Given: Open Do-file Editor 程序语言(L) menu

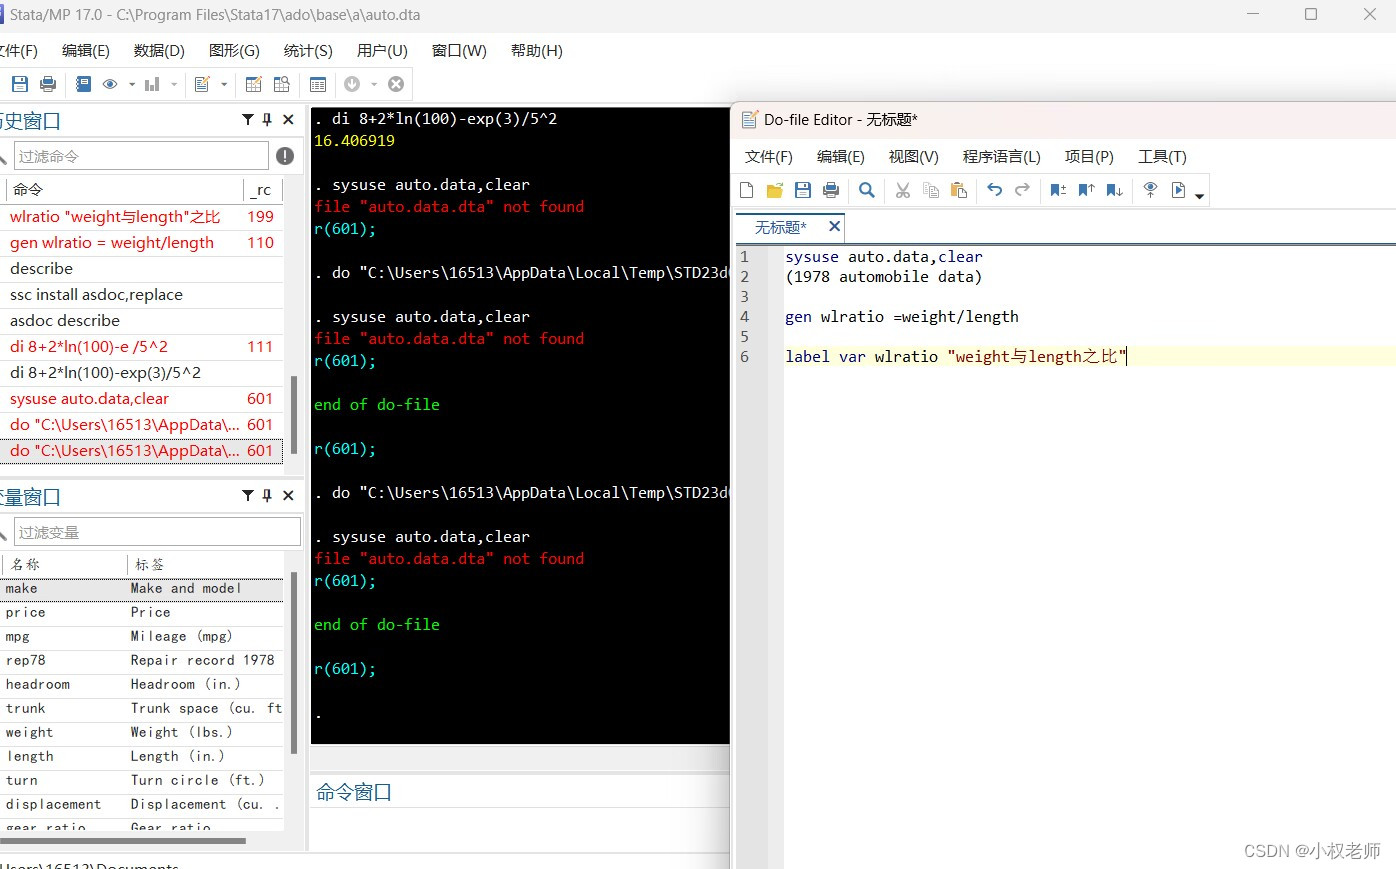Looking at the screenshot, I should pyautogui.click(x=1001, y=157).
